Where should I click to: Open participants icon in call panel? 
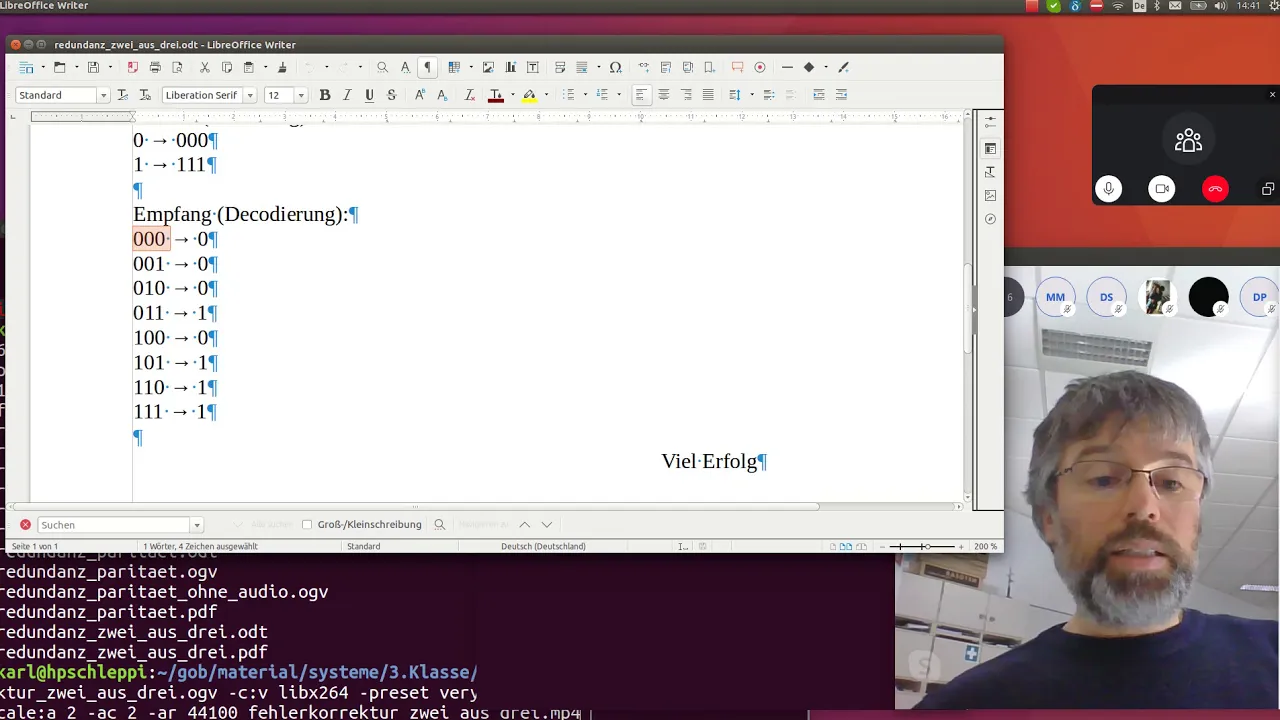[x=1188, y=141]
